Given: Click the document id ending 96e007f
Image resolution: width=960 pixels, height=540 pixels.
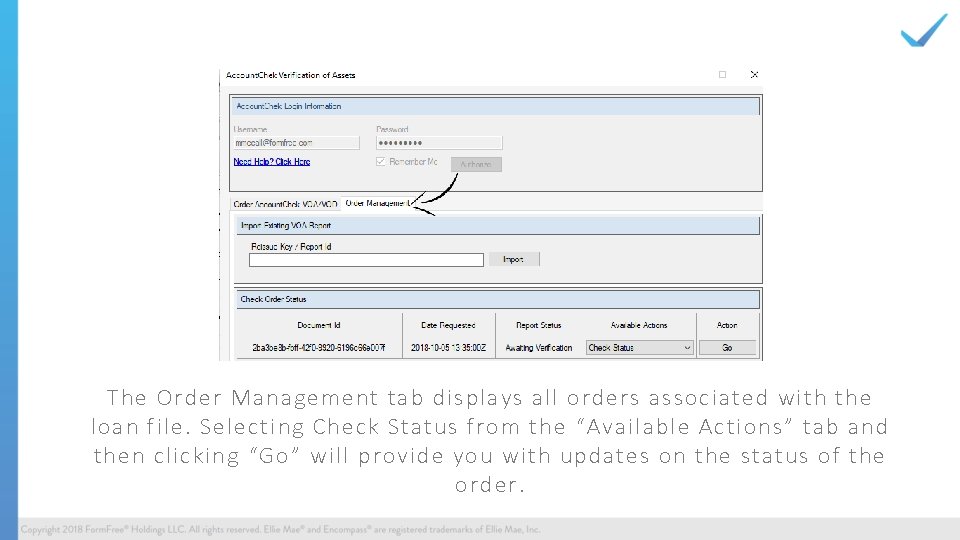Looking at the screenshot, I should click(x=319, y=348).
